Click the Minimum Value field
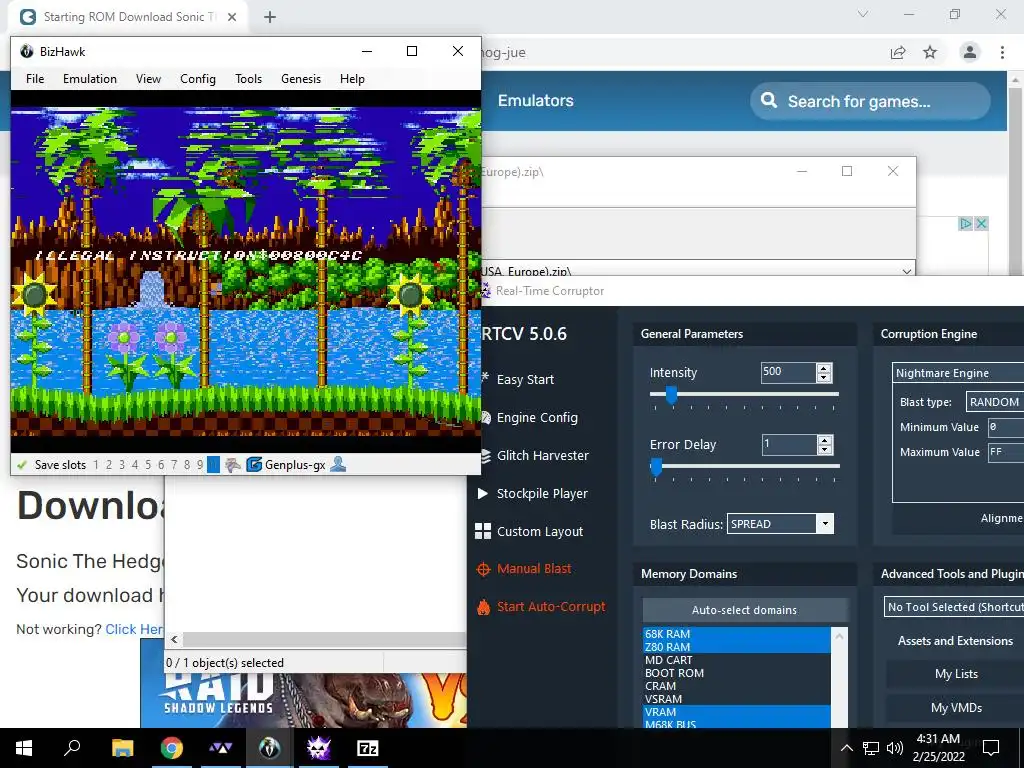The width and height of the screenshot is (1024, 768). (x=1006, y=427)
